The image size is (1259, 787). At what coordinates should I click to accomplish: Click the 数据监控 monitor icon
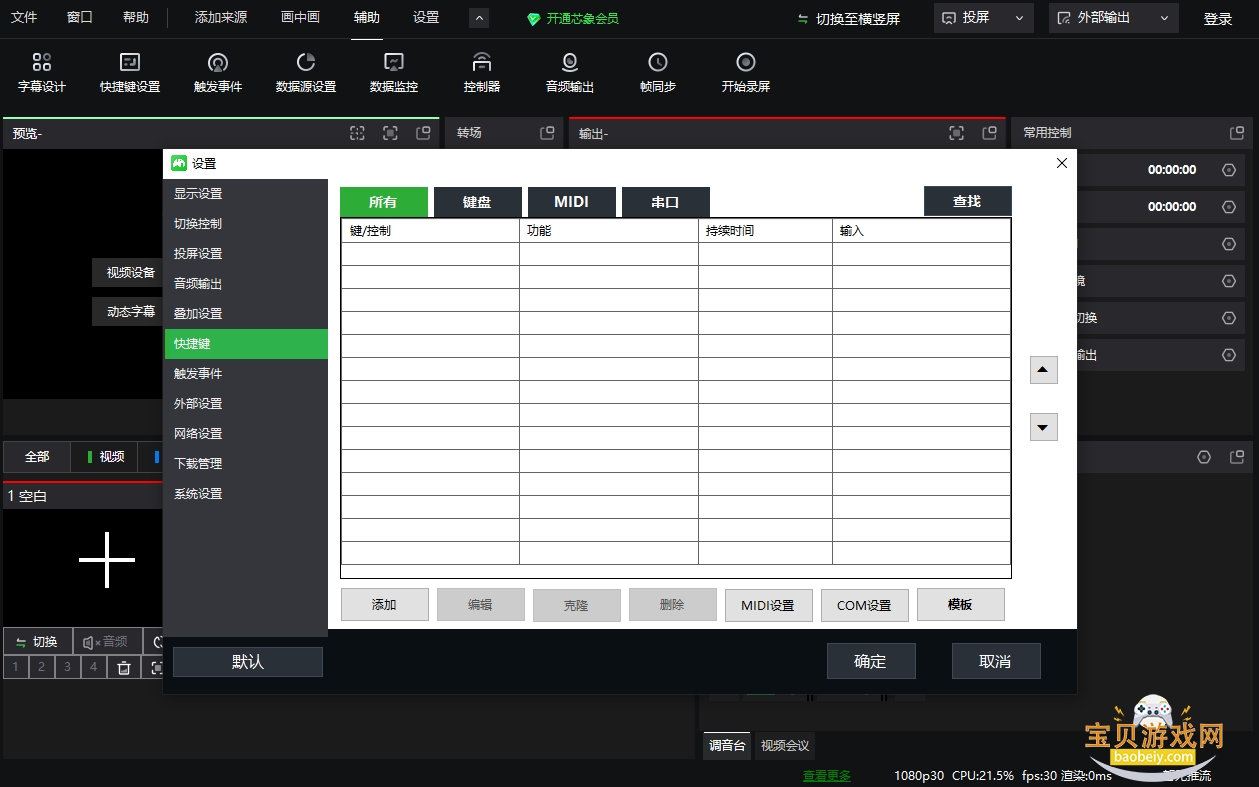[394, 73]
